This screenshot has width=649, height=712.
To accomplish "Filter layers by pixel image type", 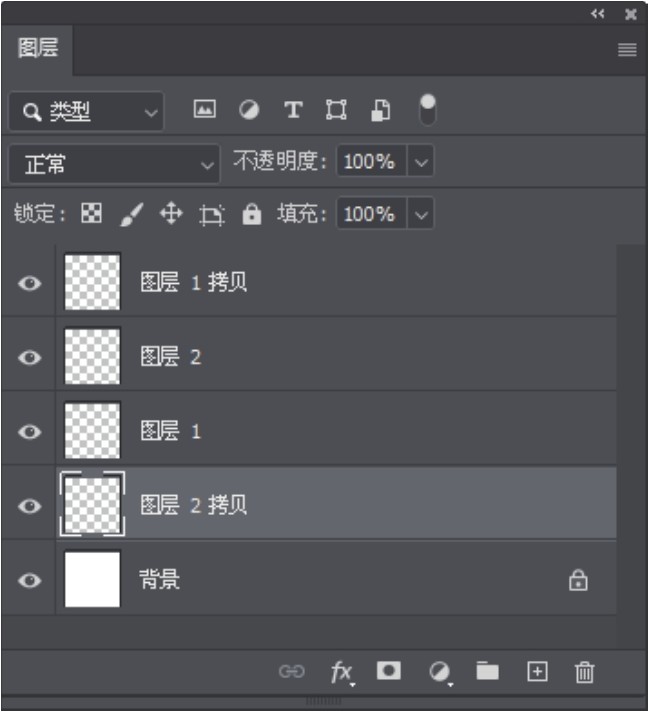I will click(x=204, y=109).
